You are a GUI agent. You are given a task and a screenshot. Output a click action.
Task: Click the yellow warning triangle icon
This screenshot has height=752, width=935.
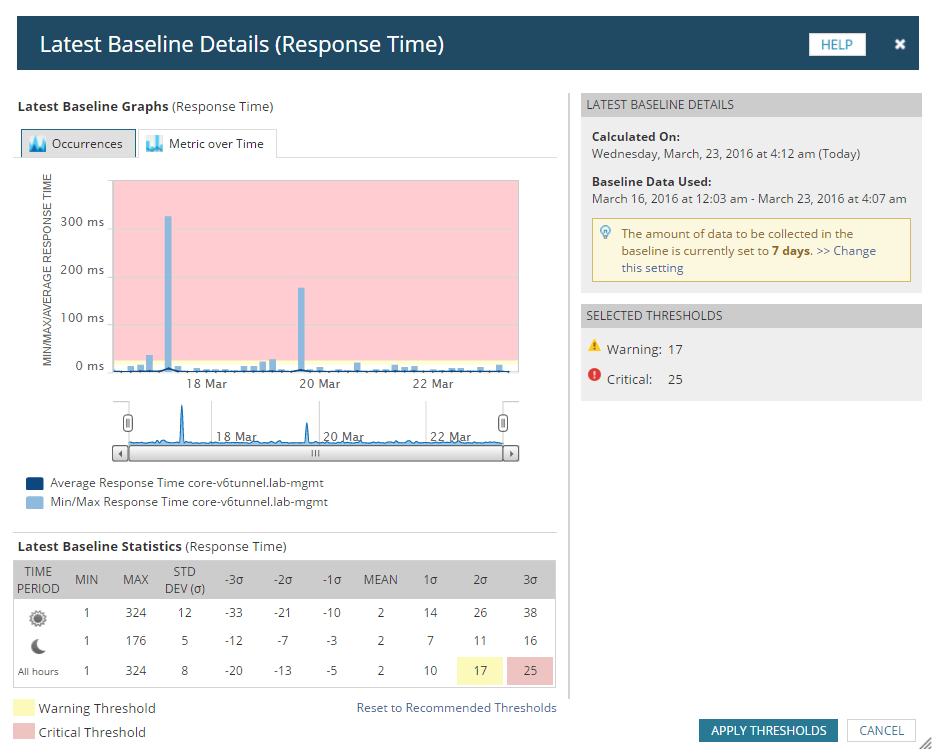pos(595,346)
